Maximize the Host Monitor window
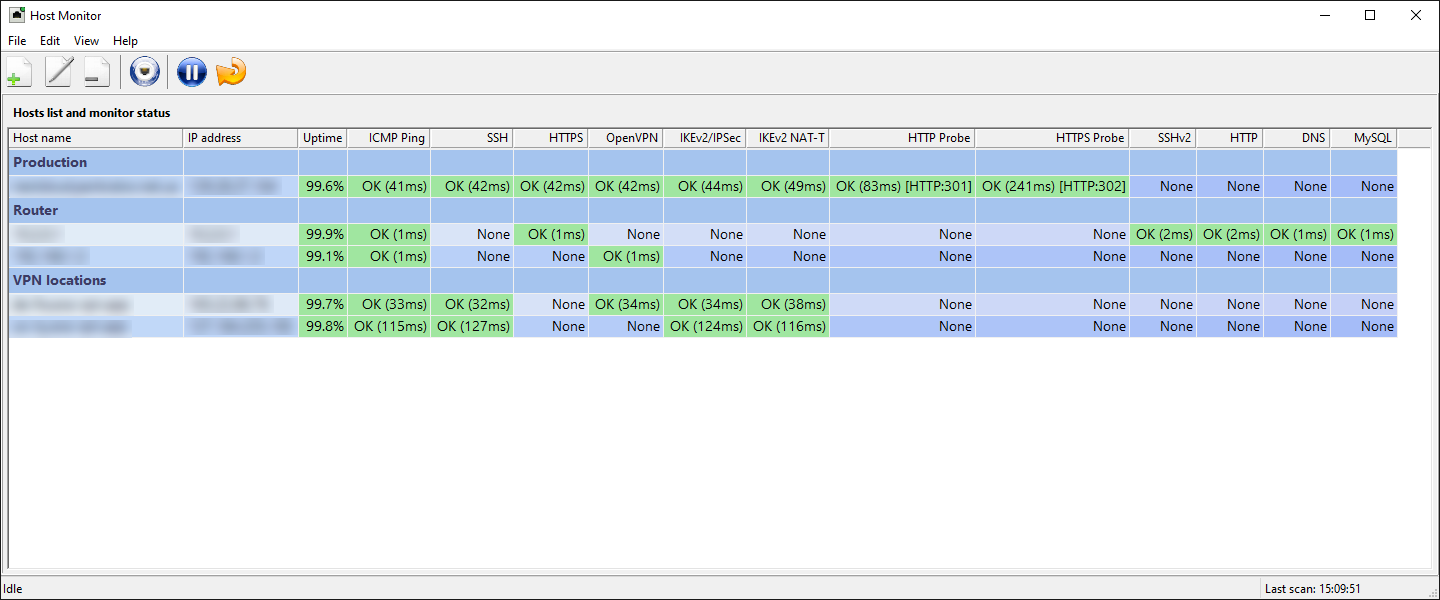1440x600 pixels. [x=1370, y=15]
